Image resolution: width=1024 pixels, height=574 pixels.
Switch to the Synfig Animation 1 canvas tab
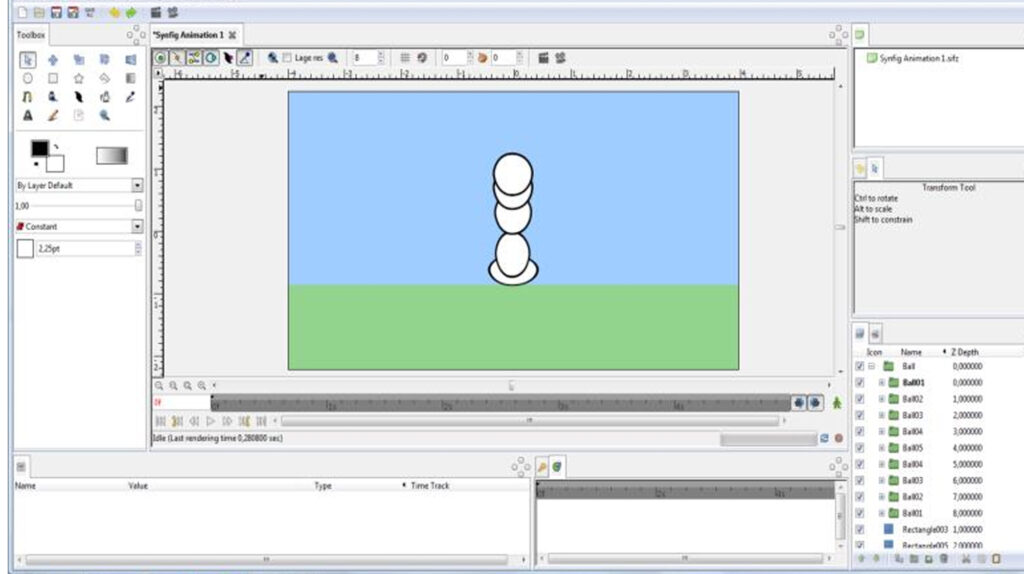(188, 35)
